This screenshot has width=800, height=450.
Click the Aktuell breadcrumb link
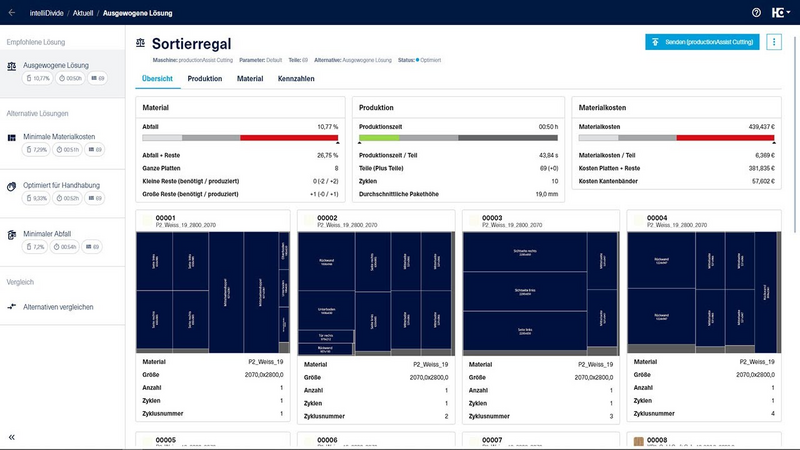point(84,12)
